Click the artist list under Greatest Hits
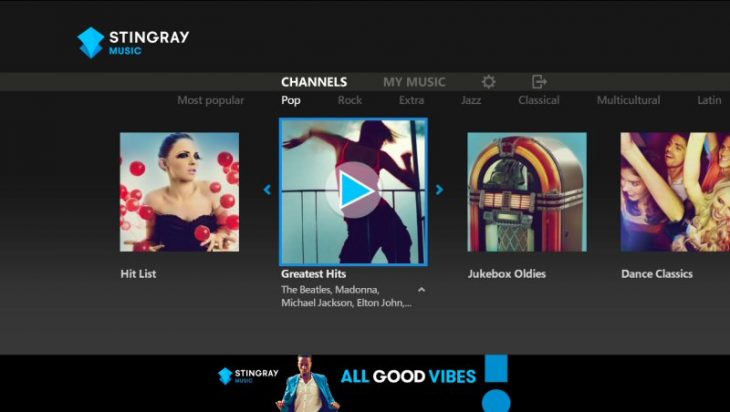The height and width of the screenshot is (412, 730). 346,296
